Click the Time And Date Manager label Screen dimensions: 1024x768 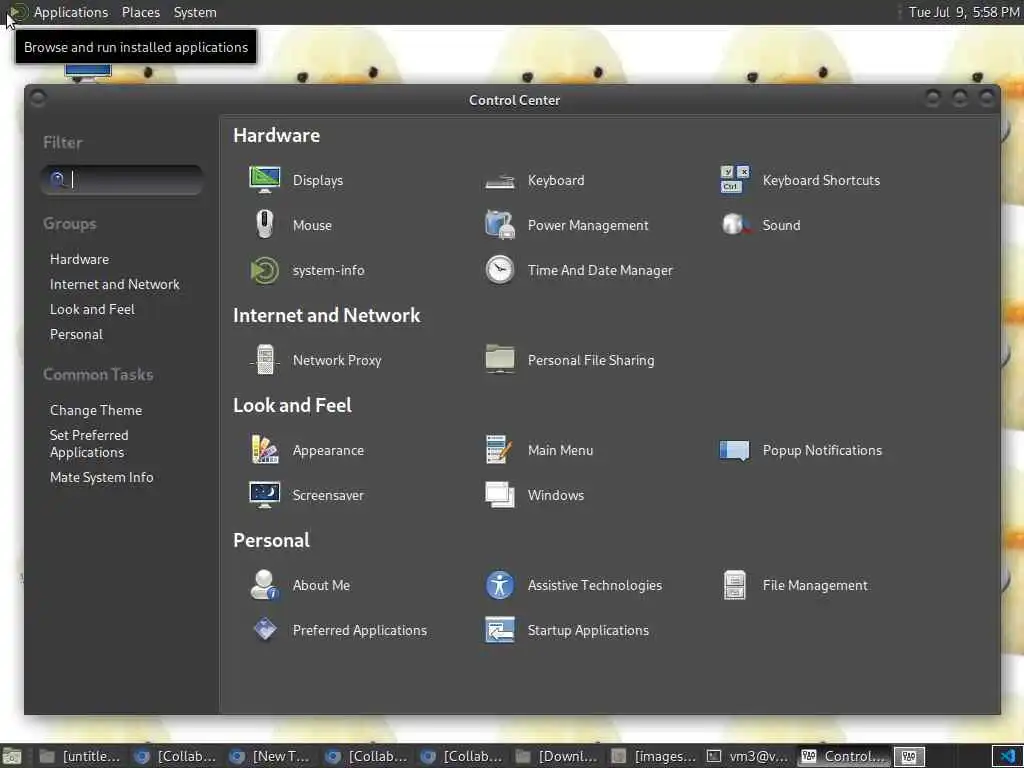[600, 270]
